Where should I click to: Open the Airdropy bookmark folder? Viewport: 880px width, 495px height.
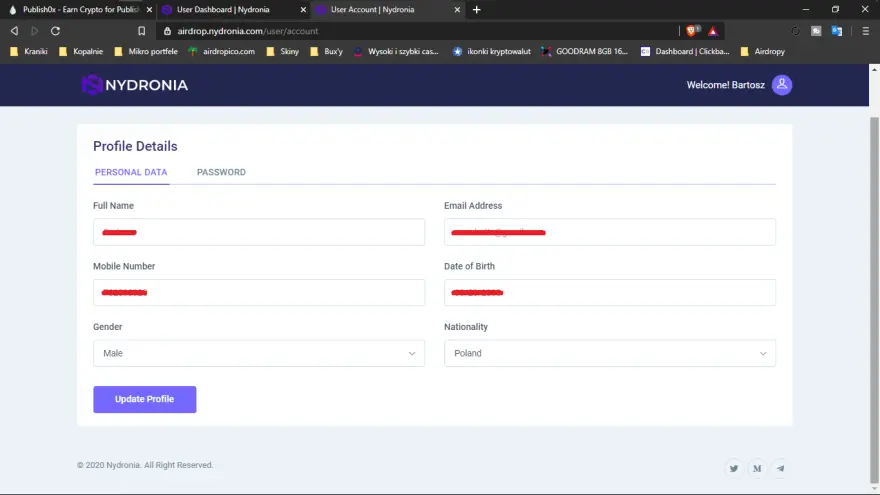pos(763,51)
